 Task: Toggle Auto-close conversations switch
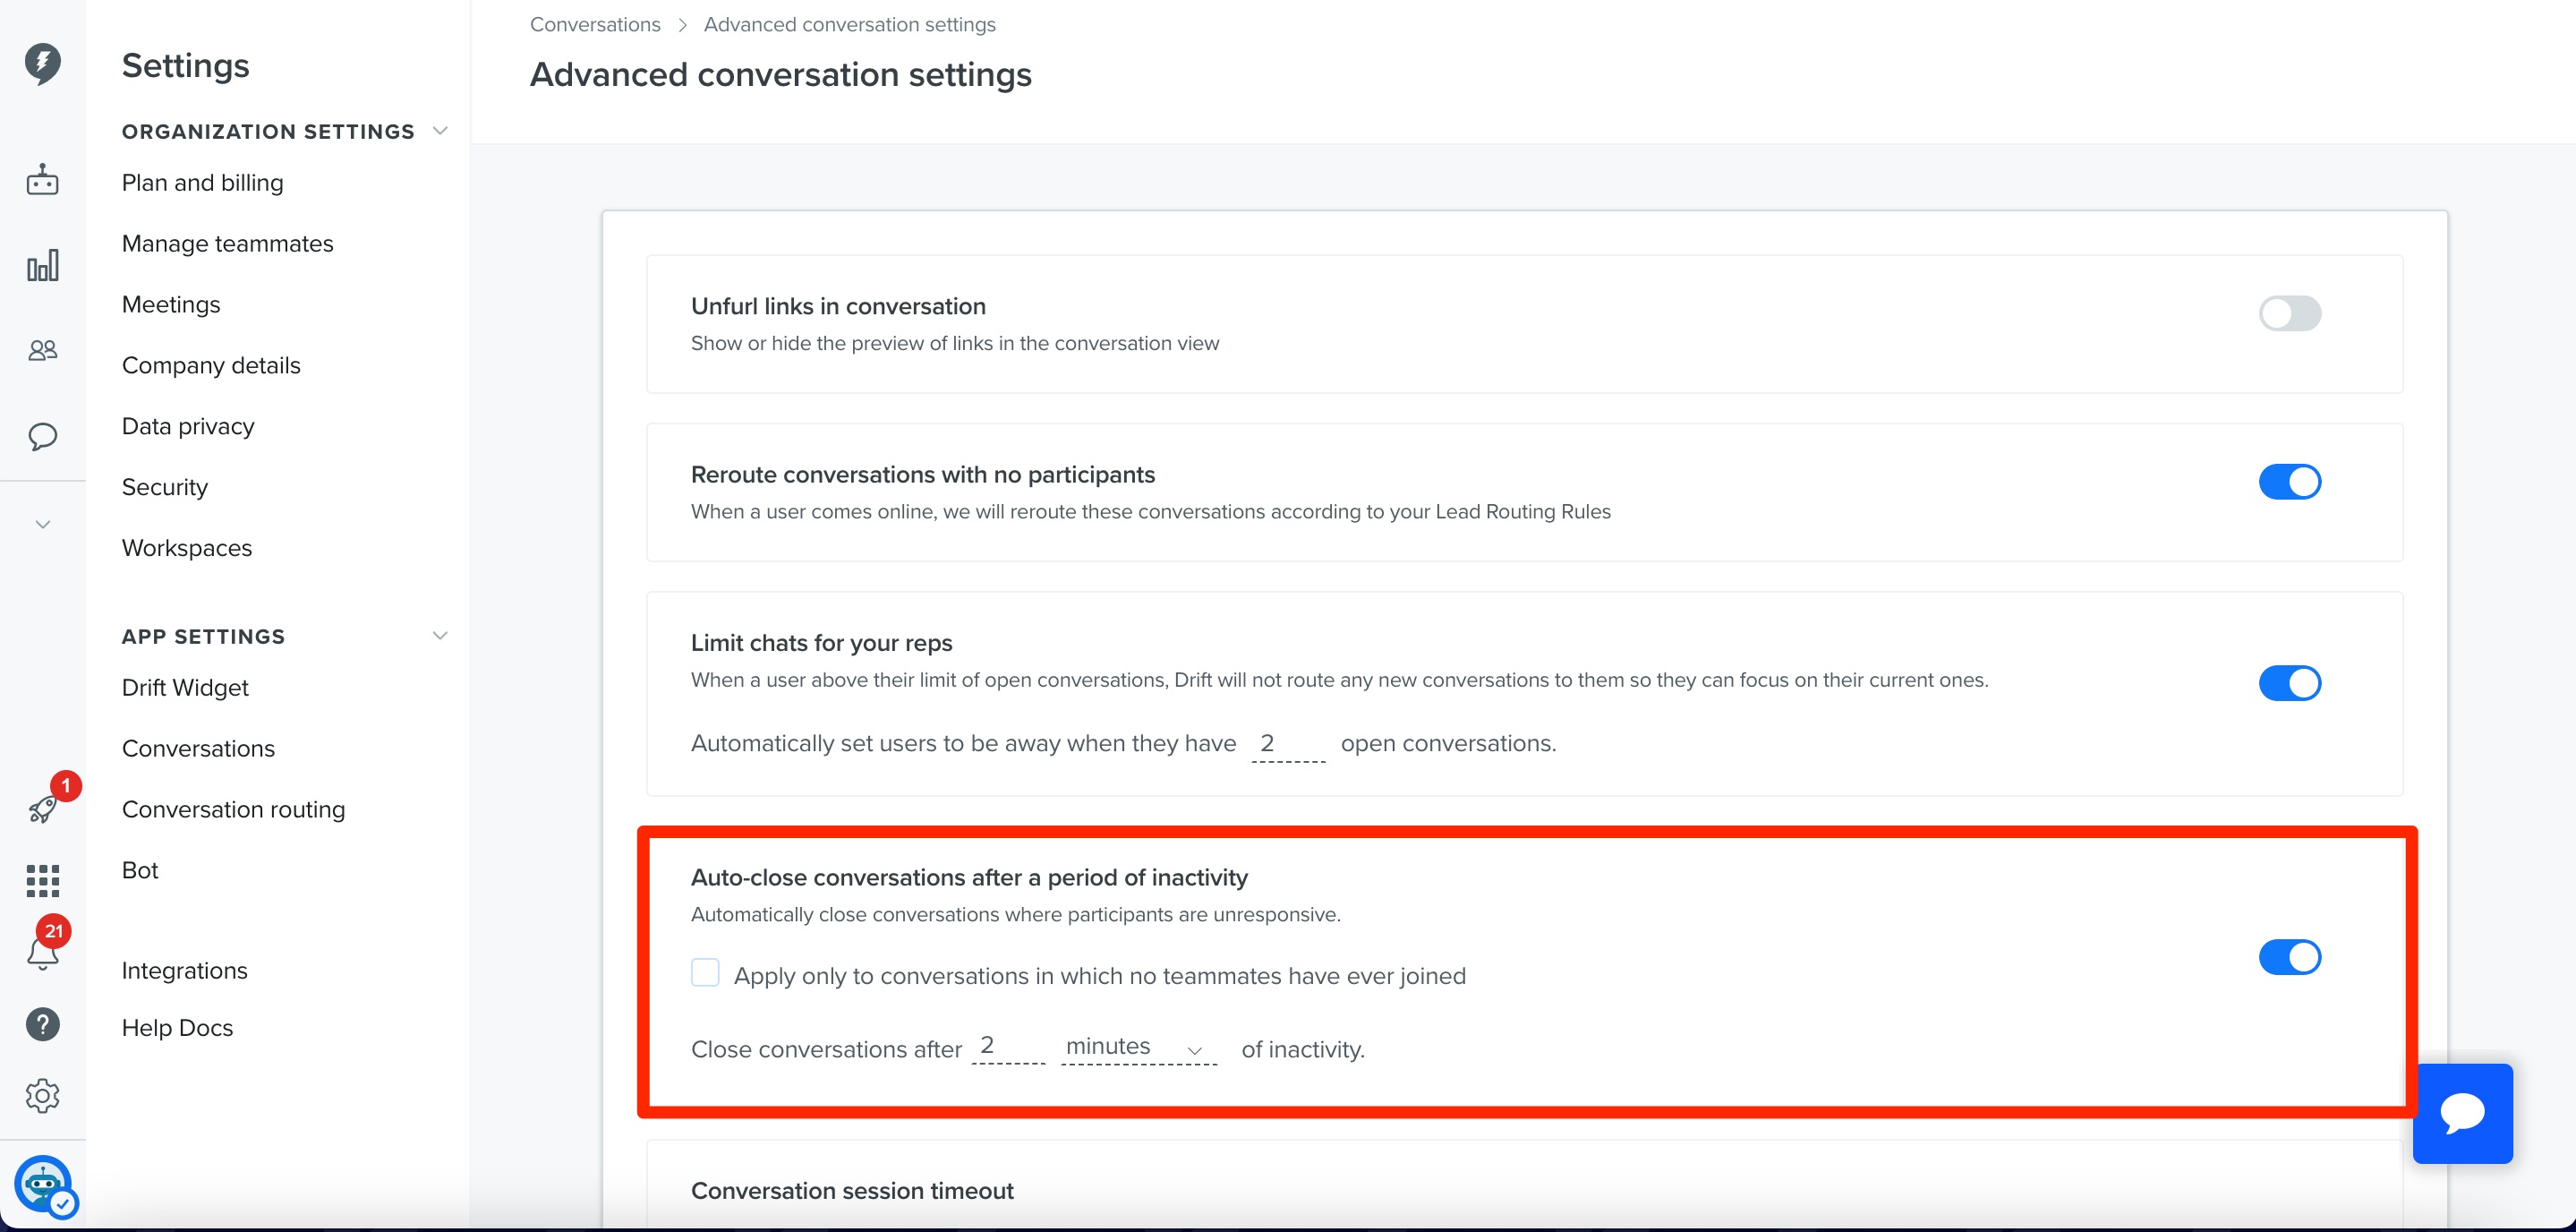coord(2289,957)
